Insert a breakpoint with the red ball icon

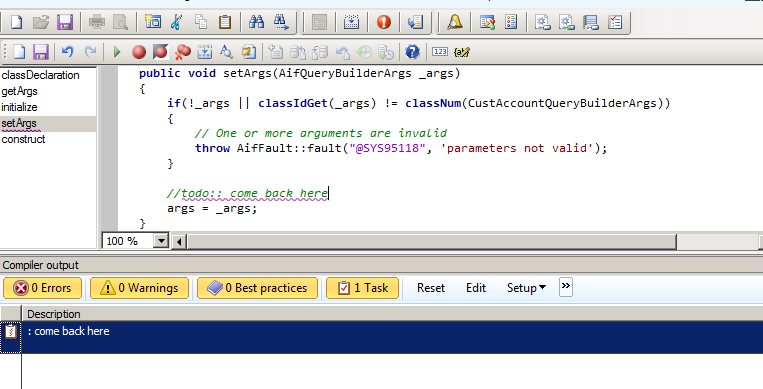(x=139, y=52)
